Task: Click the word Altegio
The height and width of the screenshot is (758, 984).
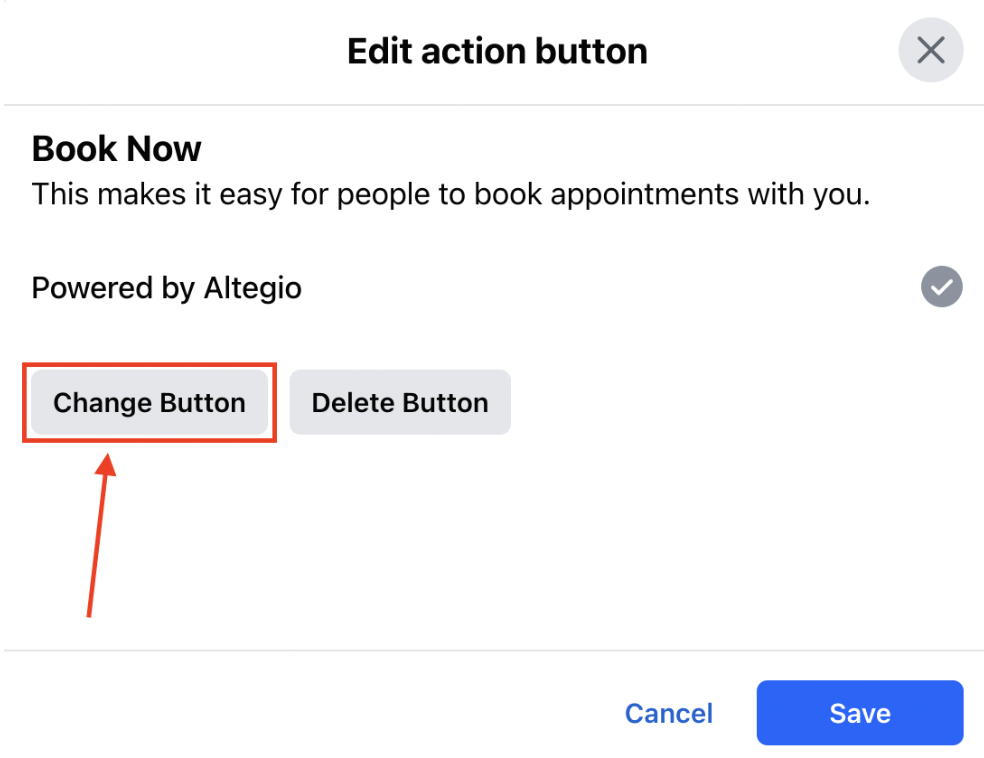Action: [x=253, y=289]
